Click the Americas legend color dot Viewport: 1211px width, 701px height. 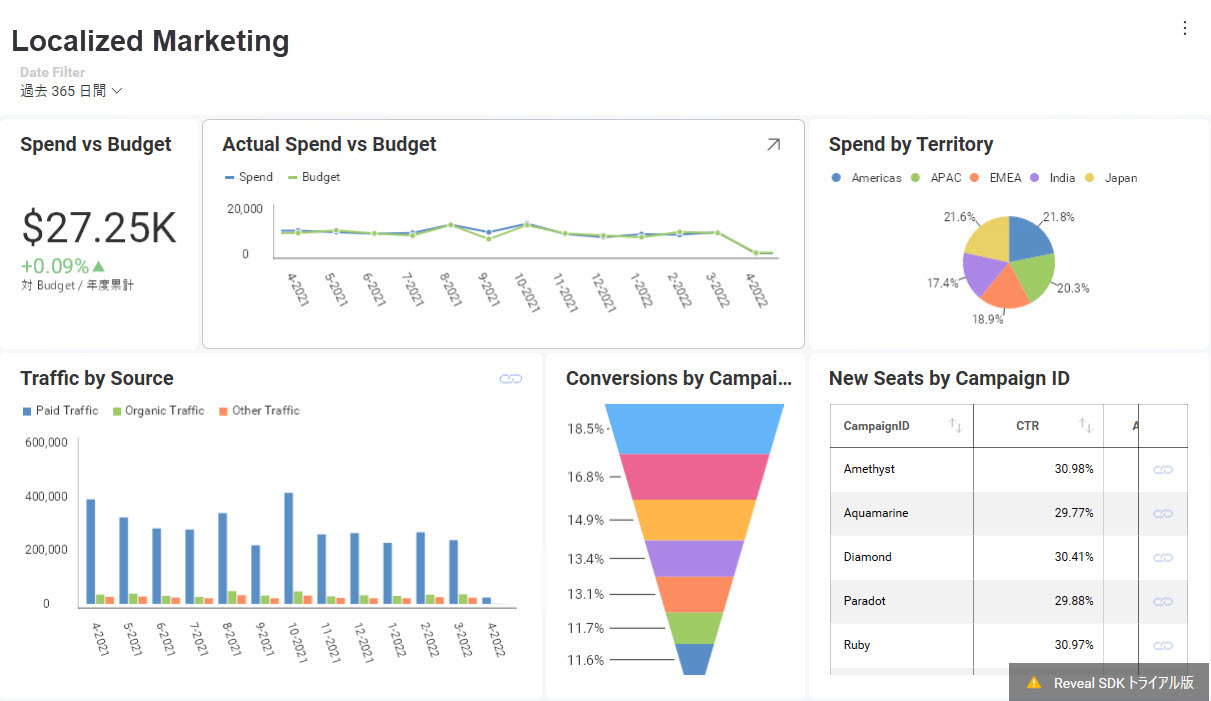[836, 178]
